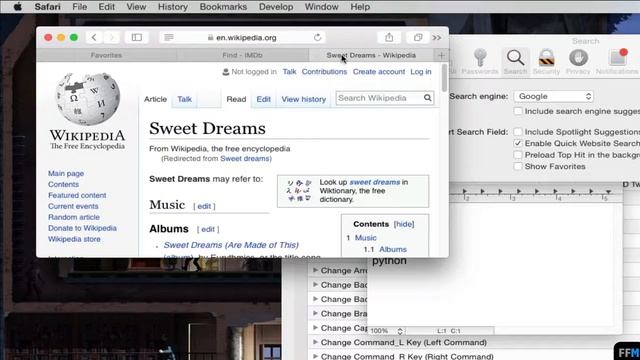The width and height of the screenshot is (640, 360).
Task: Open the Share menu in Safari
Action: [389, 38]
